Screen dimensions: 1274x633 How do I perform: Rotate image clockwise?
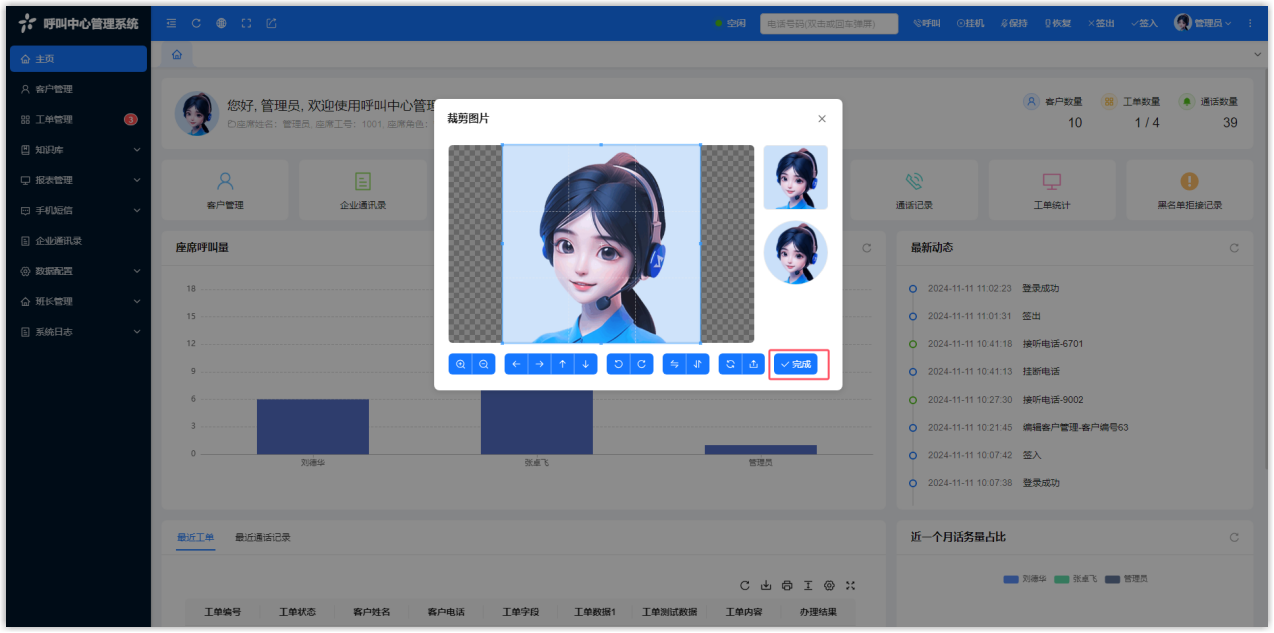click(642, 364)
